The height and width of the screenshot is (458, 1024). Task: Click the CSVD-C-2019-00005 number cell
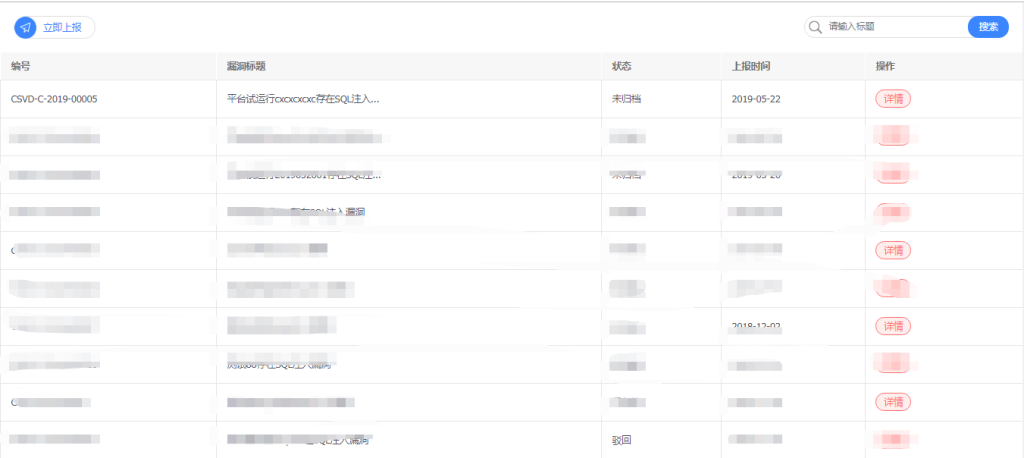point(54,99)
